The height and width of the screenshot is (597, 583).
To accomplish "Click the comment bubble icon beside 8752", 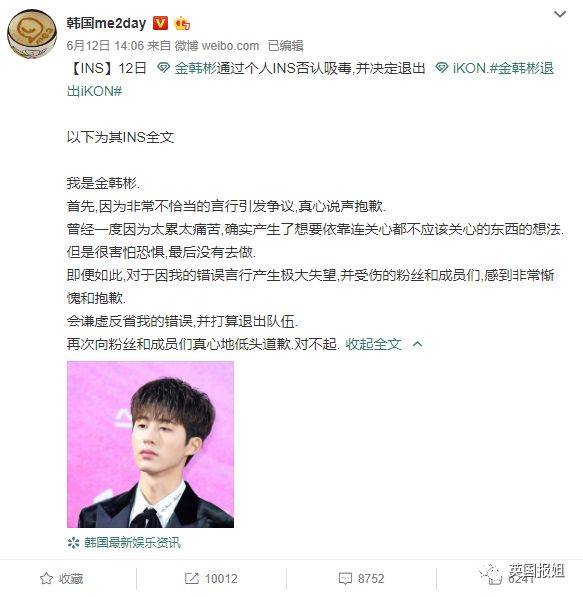I will click(345, 579).
